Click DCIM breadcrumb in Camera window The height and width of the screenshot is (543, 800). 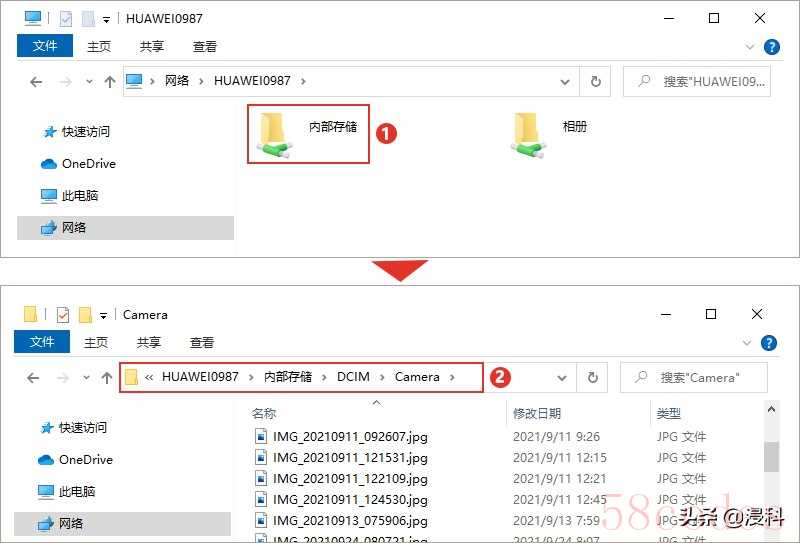pos(353,377)
